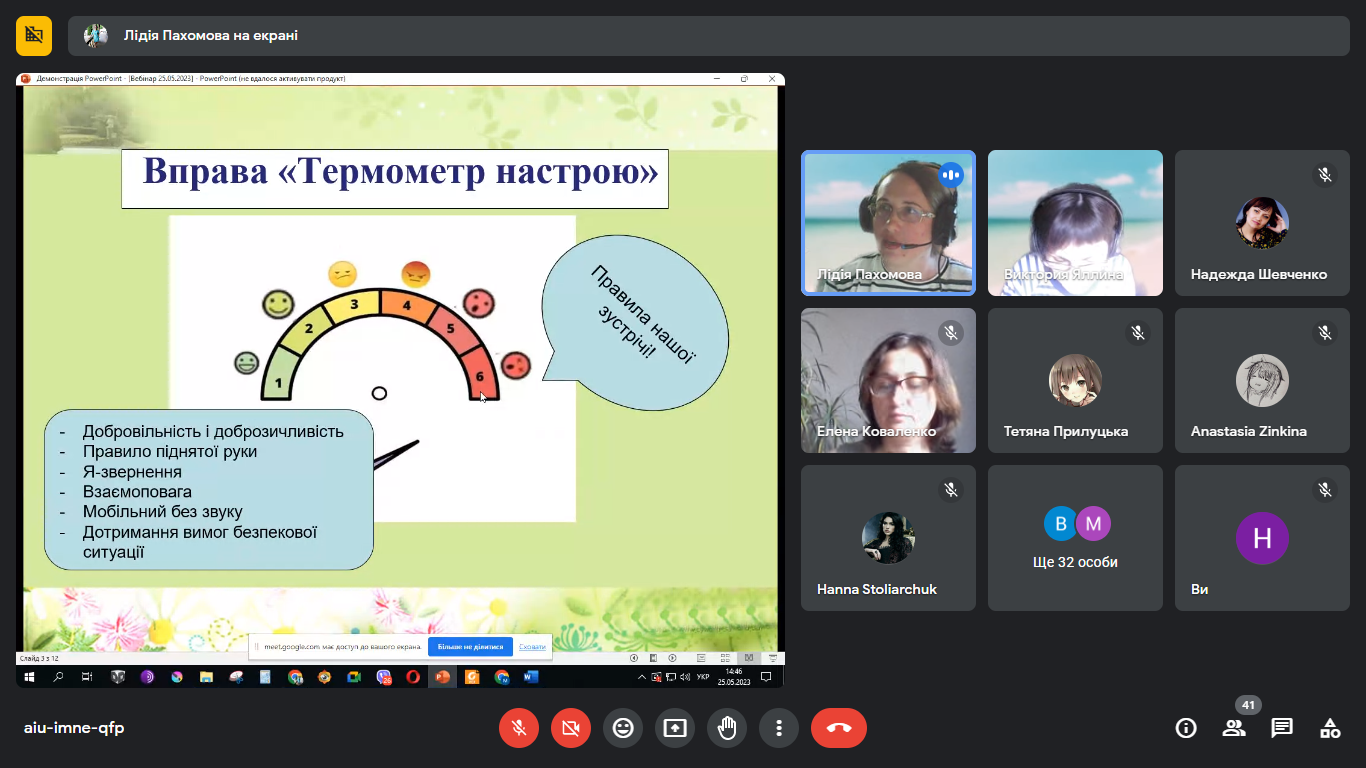Click the 'Сховати' link in sharing bar
The image size is (1366, 768).
[x=532, y=647]
